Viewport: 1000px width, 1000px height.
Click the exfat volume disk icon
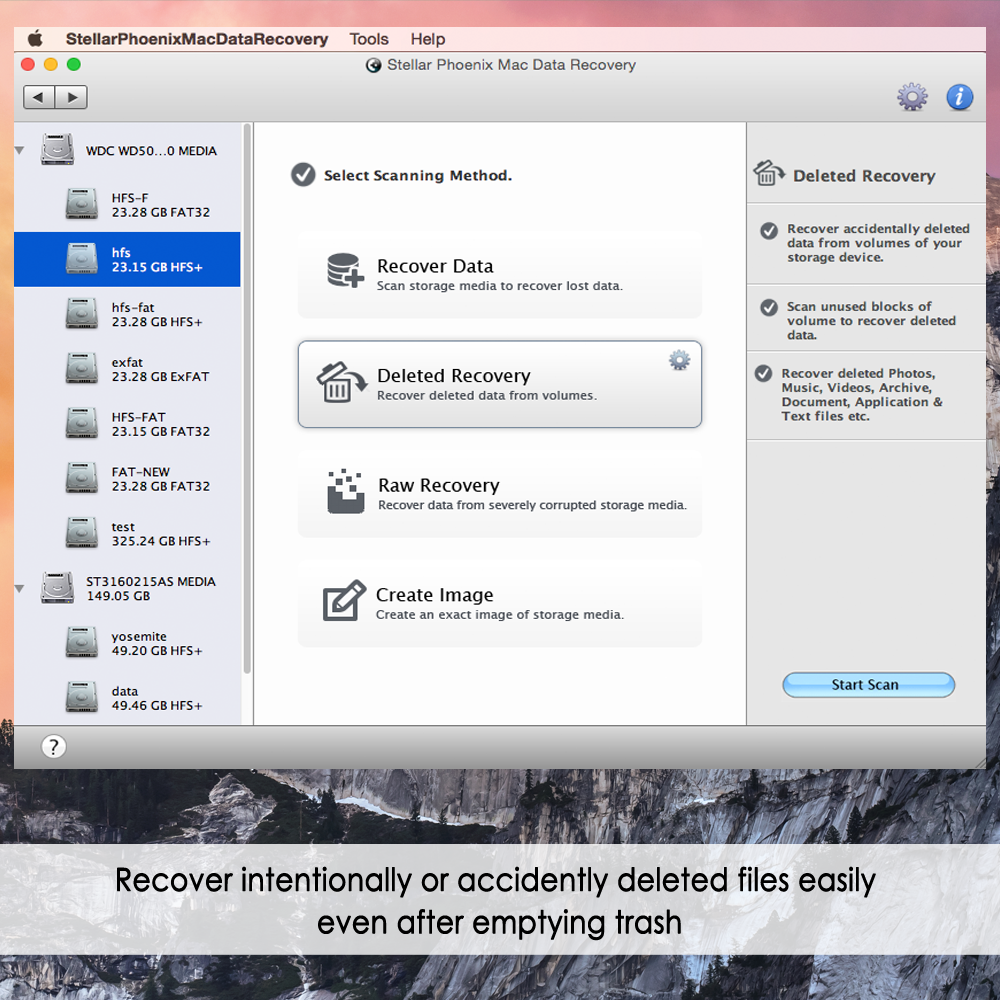click(x=82, y=368)
